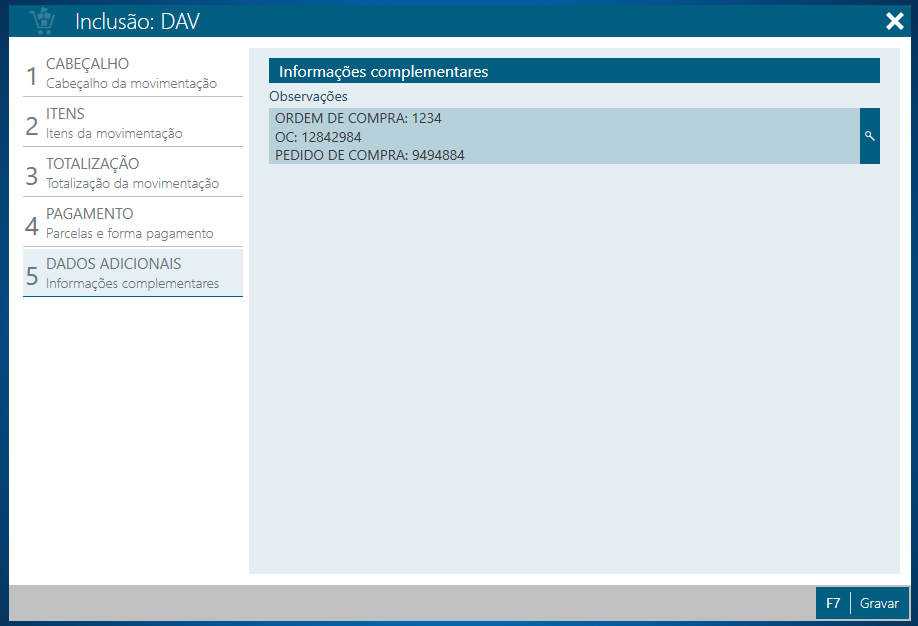Screen dimensions: 918x626
Task: Click the shopping cart icon in title bar
Action: 43,21
